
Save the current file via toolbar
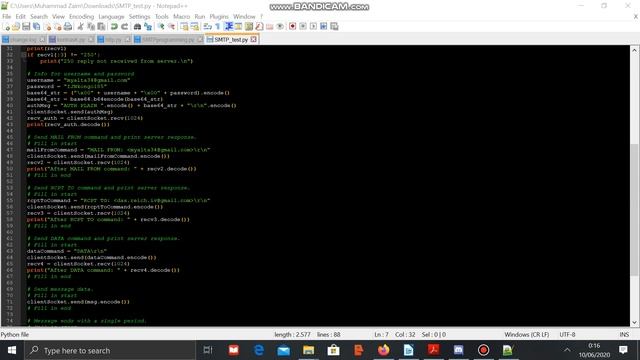(x=26, y=27)
